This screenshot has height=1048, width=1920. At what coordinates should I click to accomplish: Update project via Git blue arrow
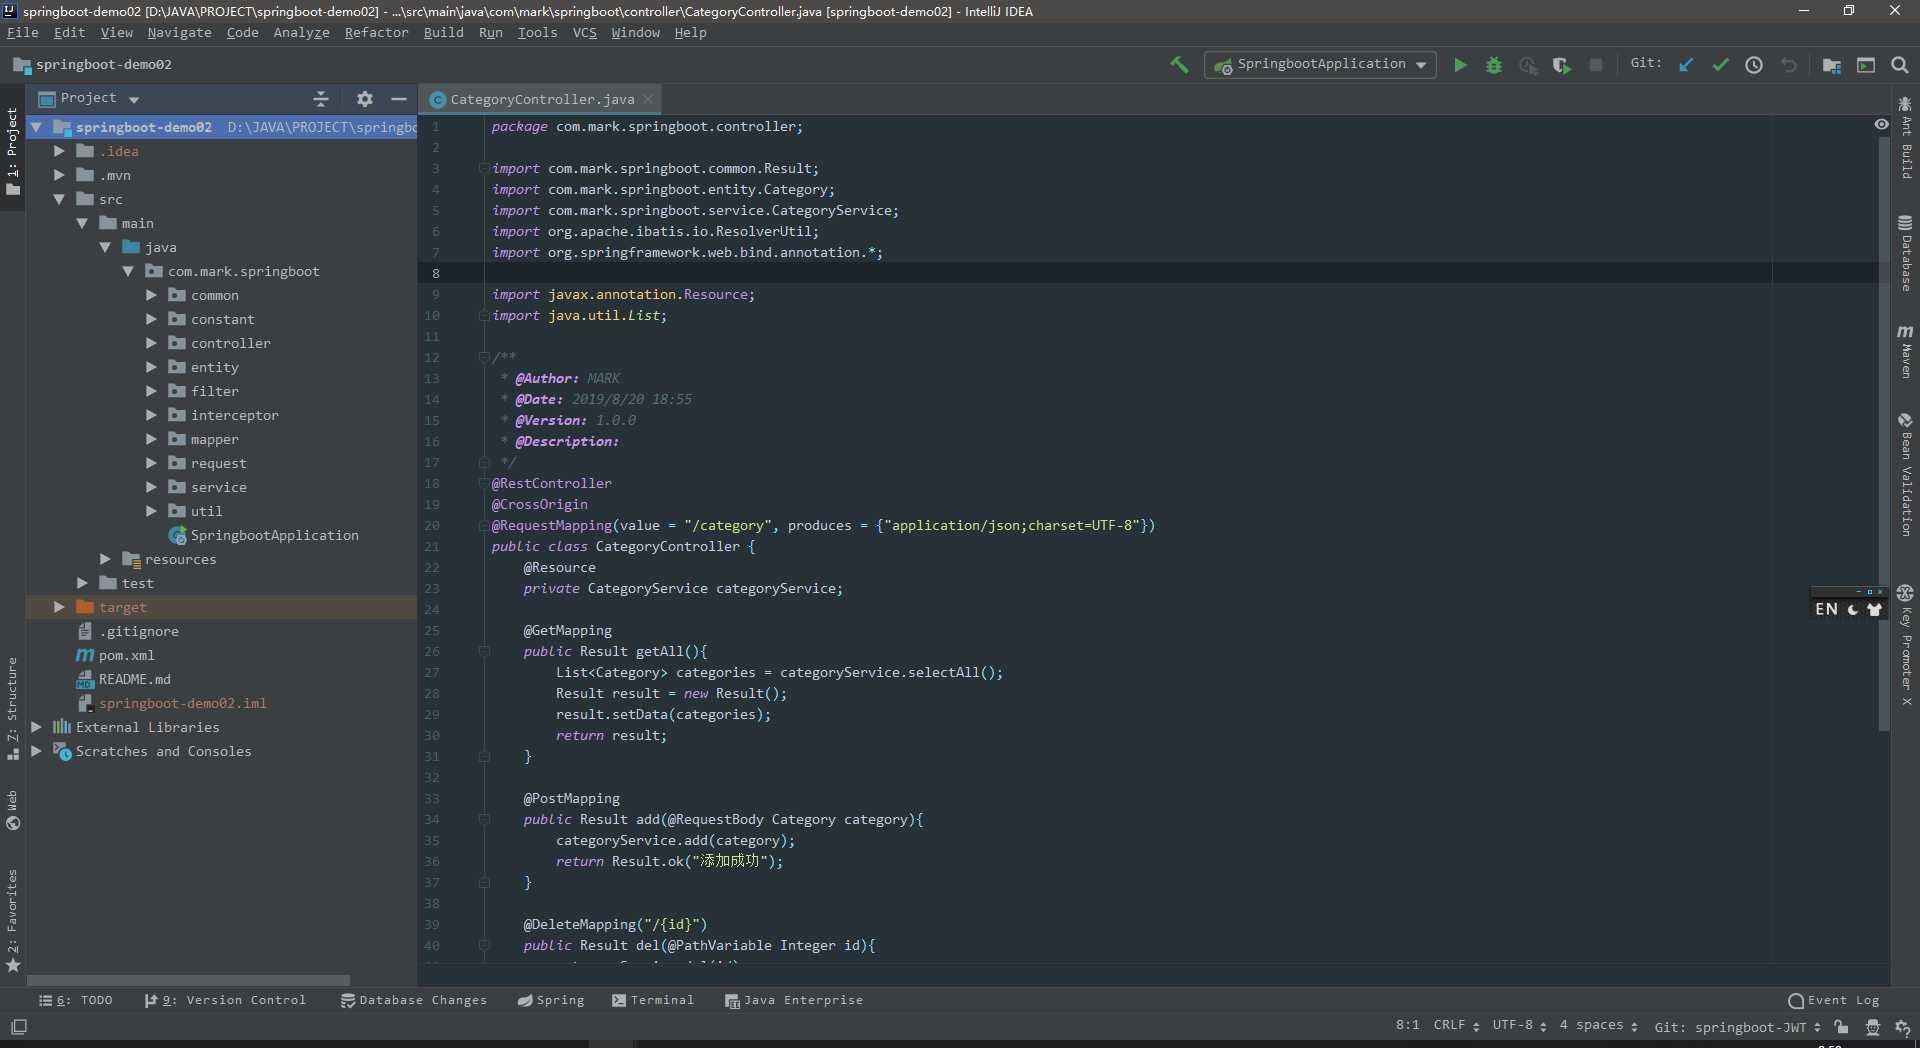click(x=1686, y=65)
